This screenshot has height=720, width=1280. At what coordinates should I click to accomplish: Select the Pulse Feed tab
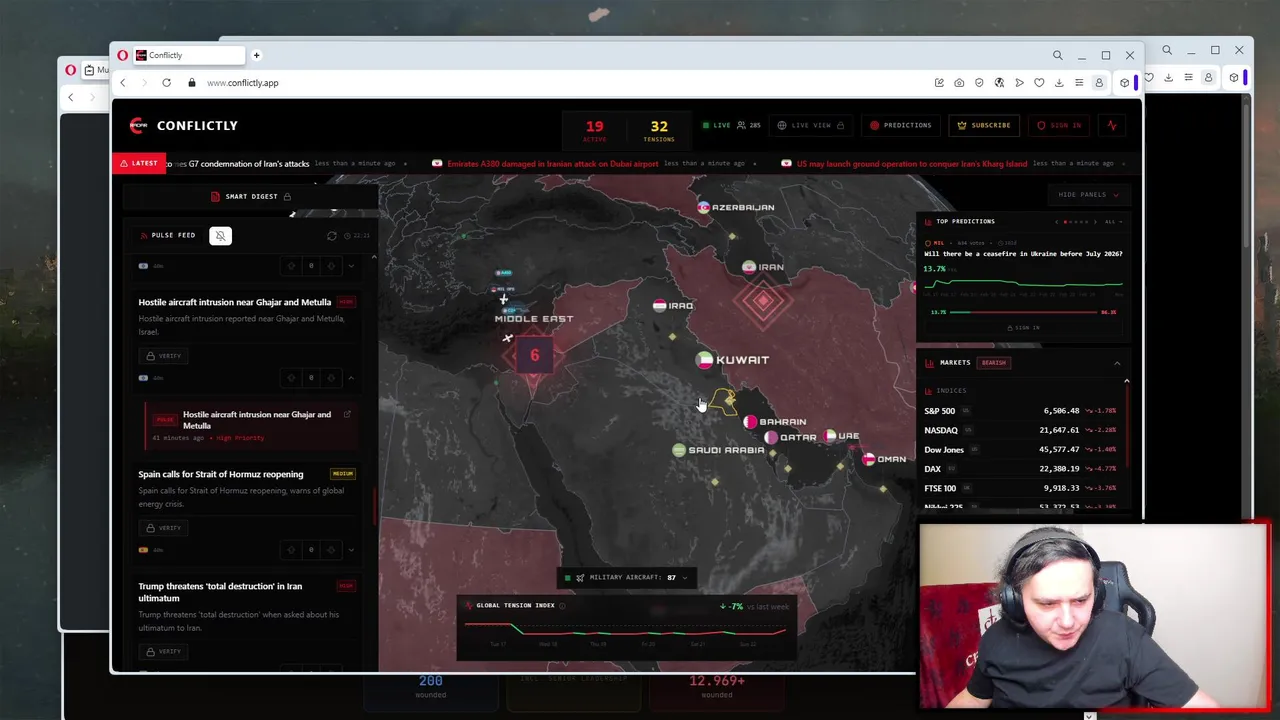click(x=167, y=236)
